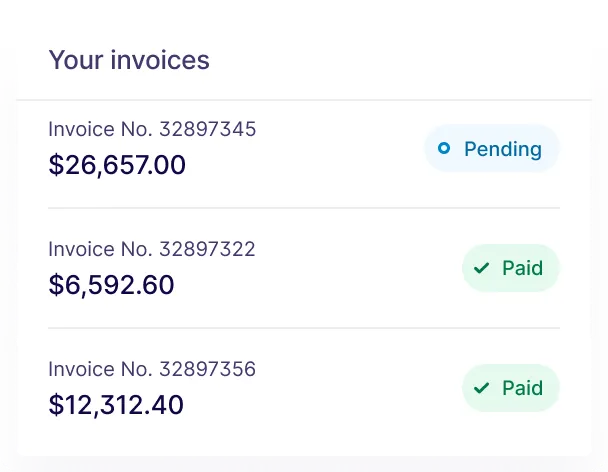Open Invoice No. 32897345 label
The image size is (608, 472).
pyautogui.click(x=152, y=129)
